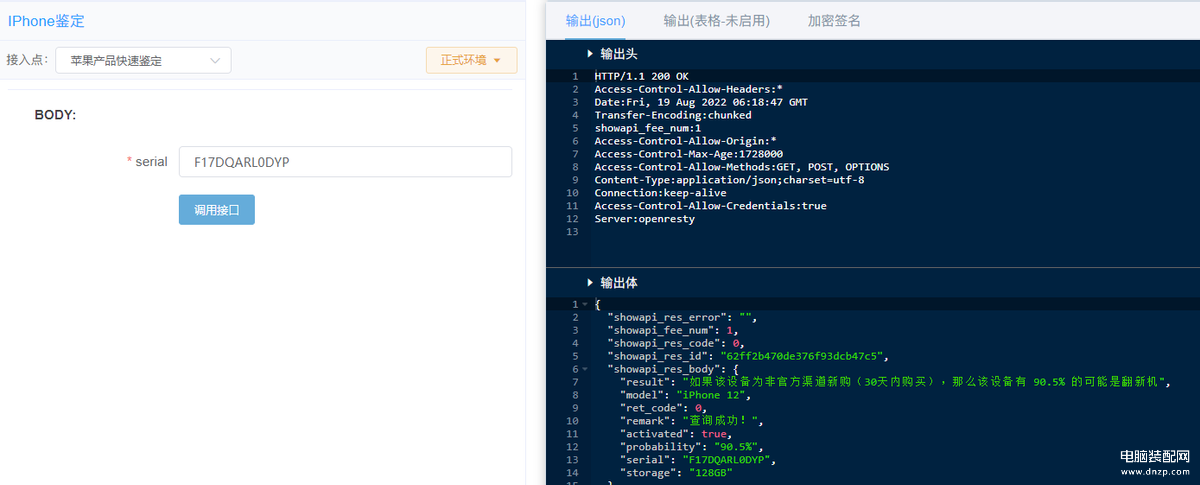Click the "ret_code": 0 line
The image size is (1200, 485).
pyautogui.click(x=663, y=408)
